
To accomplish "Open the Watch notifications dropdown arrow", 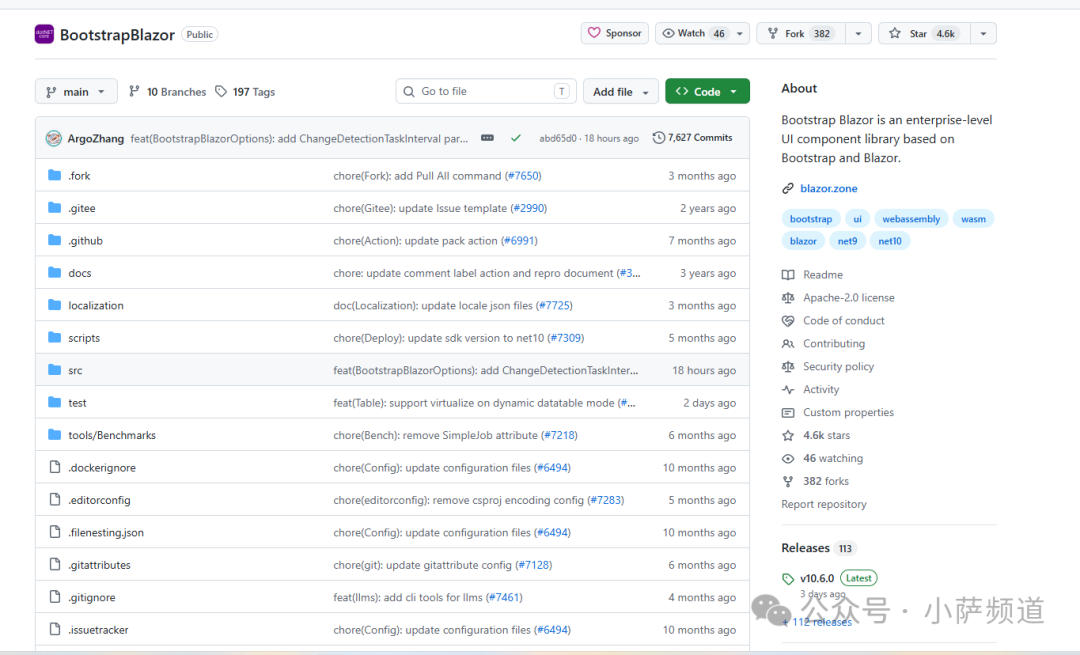I will [x=740, y=33].
